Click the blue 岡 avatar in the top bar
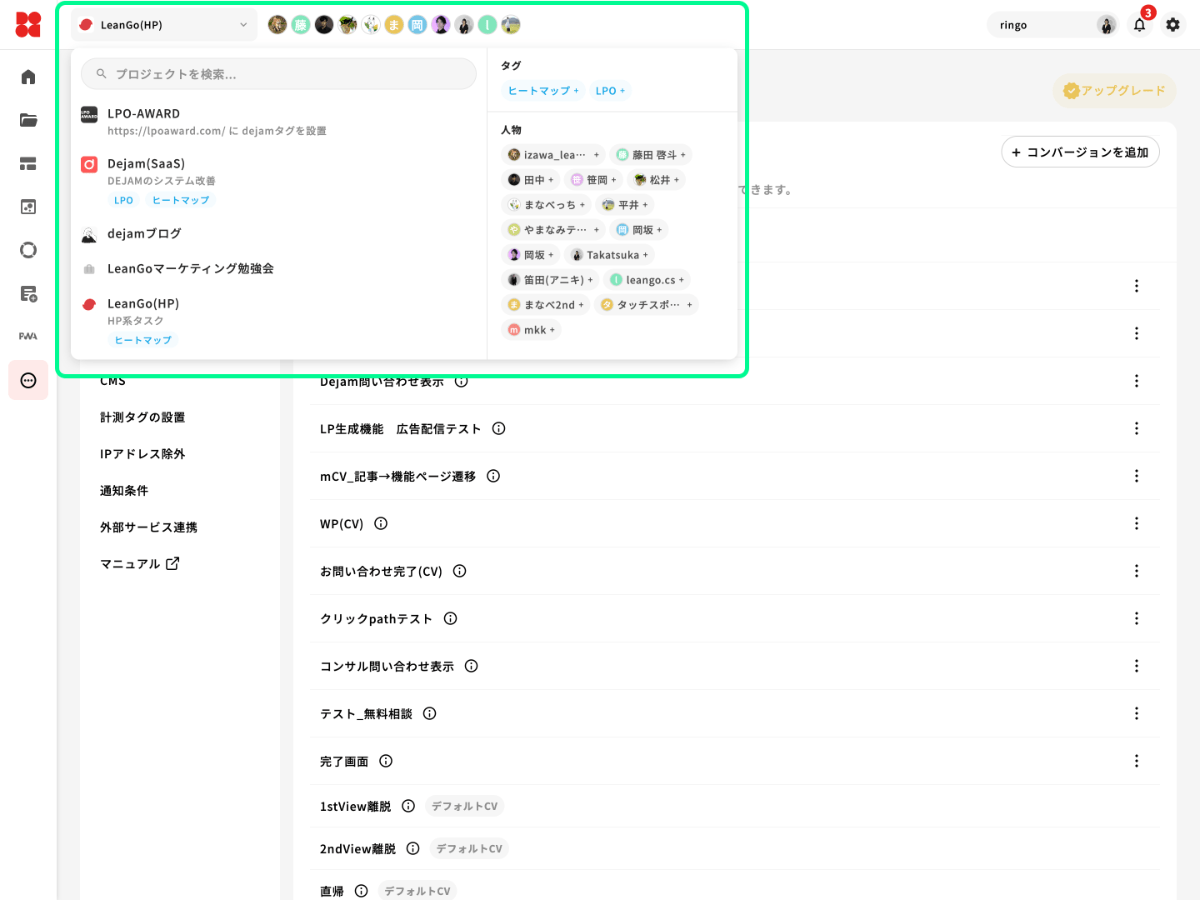Image resolution: width=1200 pixels, height=900 pixels. pyautogui.click(x=417, y=25)
